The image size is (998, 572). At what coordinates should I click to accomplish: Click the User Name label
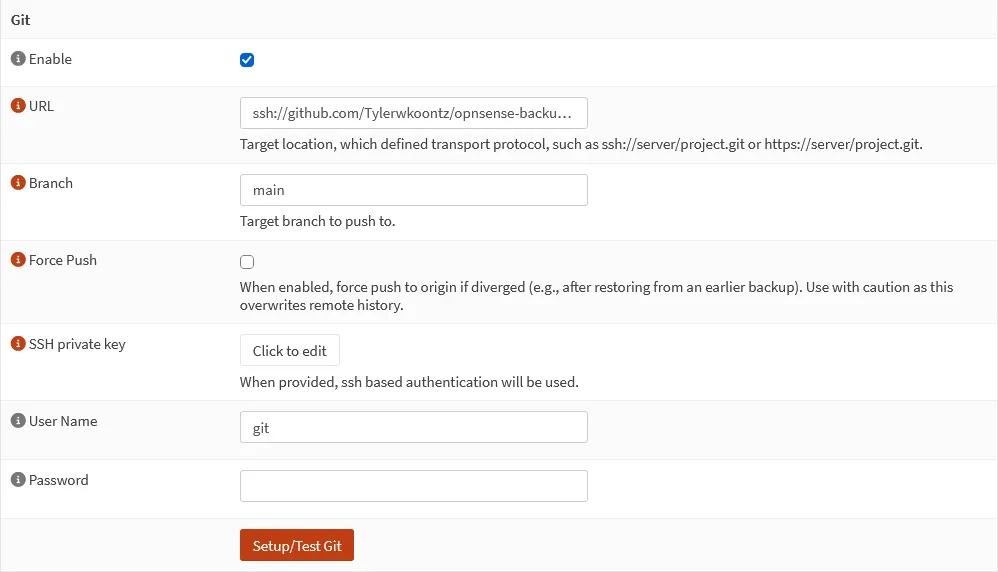(x=63, y=421)
